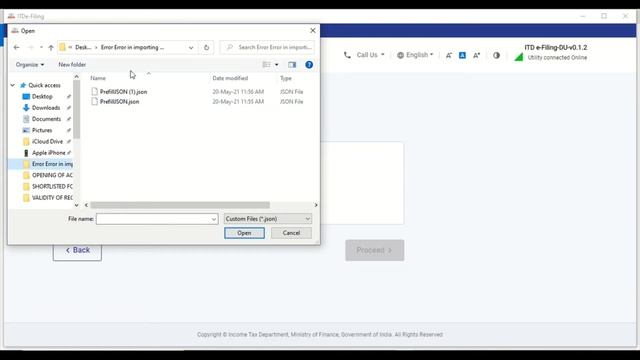Click the Open dialog title bar icon

click(15, 31)
